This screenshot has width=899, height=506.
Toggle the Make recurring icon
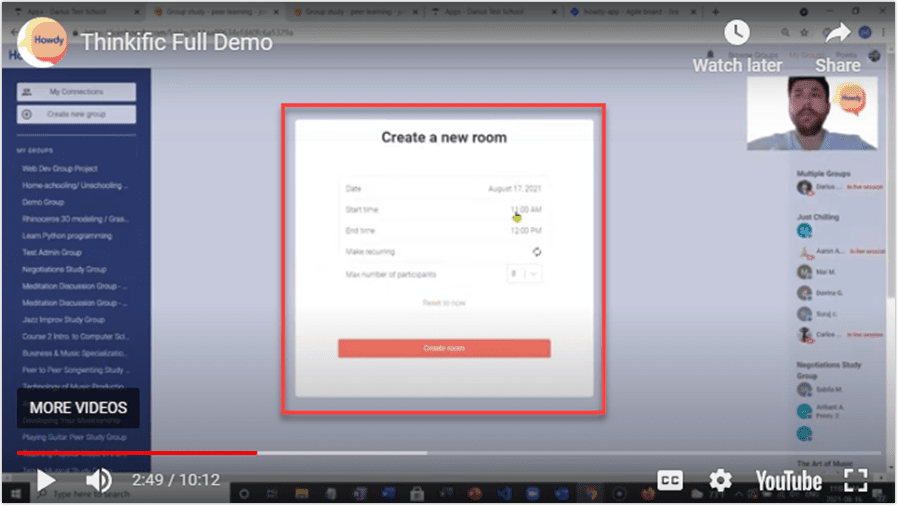click(x=537, y=252)
